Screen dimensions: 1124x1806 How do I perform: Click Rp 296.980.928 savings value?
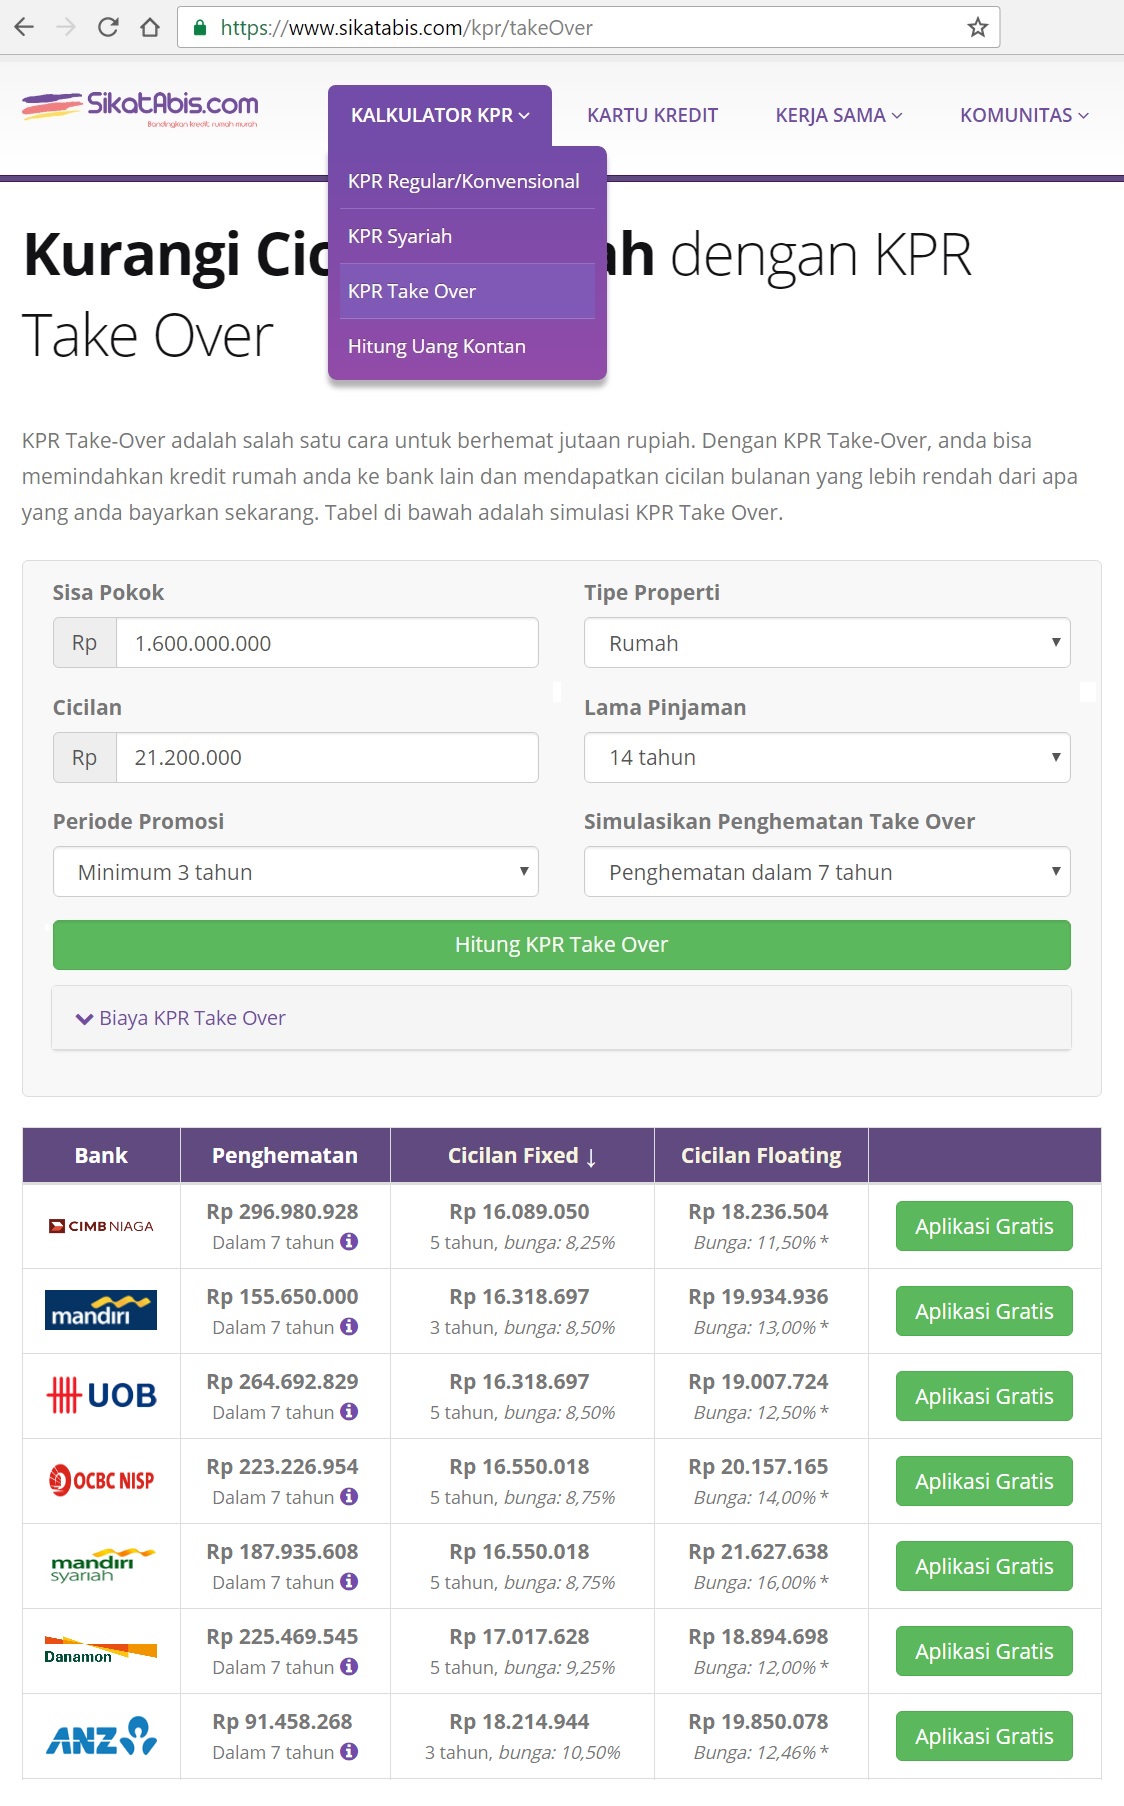pyautogui.click(x=282, y=1211)
